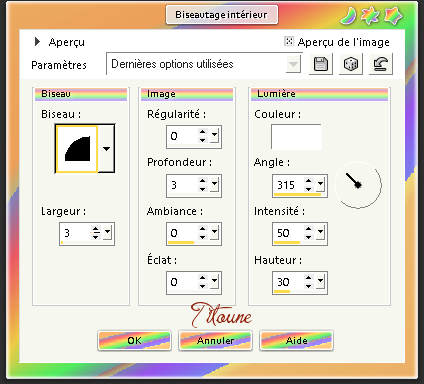Screen dimensions: 424x384
Task: Expand the Aperçu preview triangle
Action: click(x=37, y=42)
